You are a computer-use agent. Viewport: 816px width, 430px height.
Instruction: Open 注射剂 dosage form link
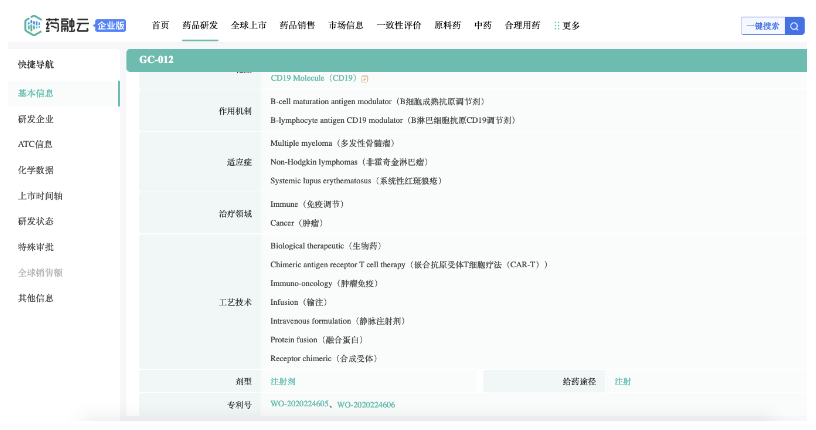(x=283, y=382)
